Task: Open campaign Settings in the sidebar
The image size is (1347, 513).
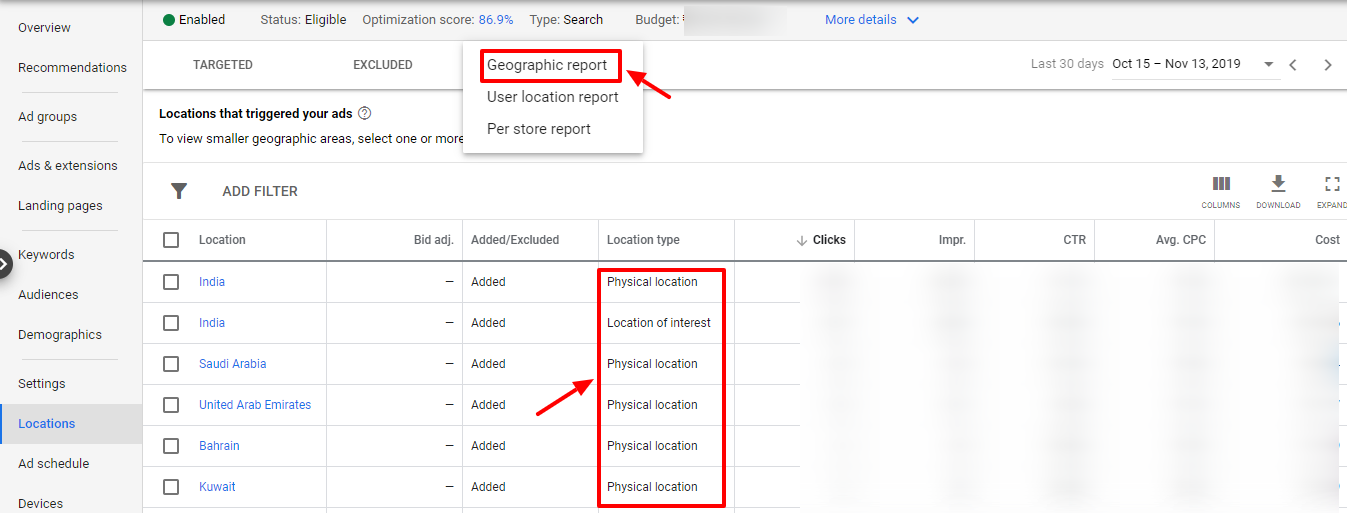Action: pyautogui.click(x=41, y=384)
